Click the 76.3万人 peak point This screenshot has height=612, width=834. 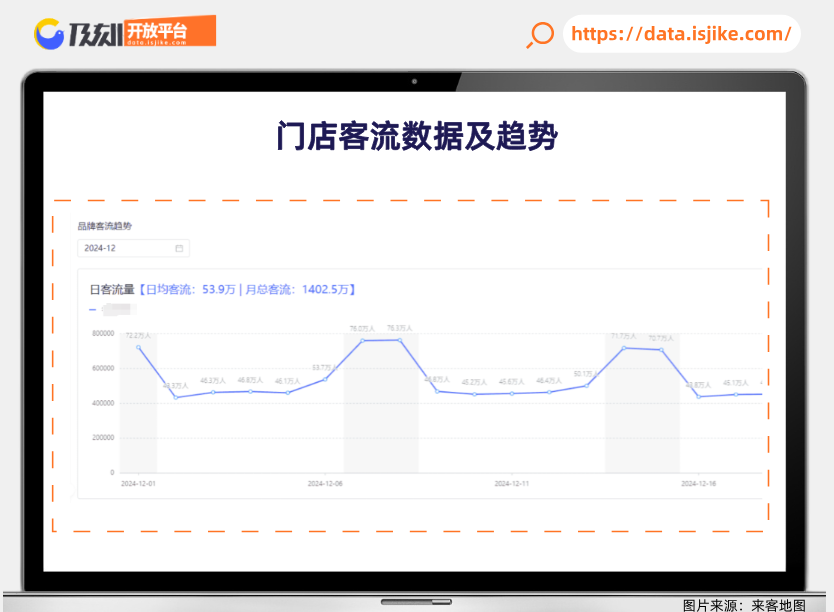399,340
